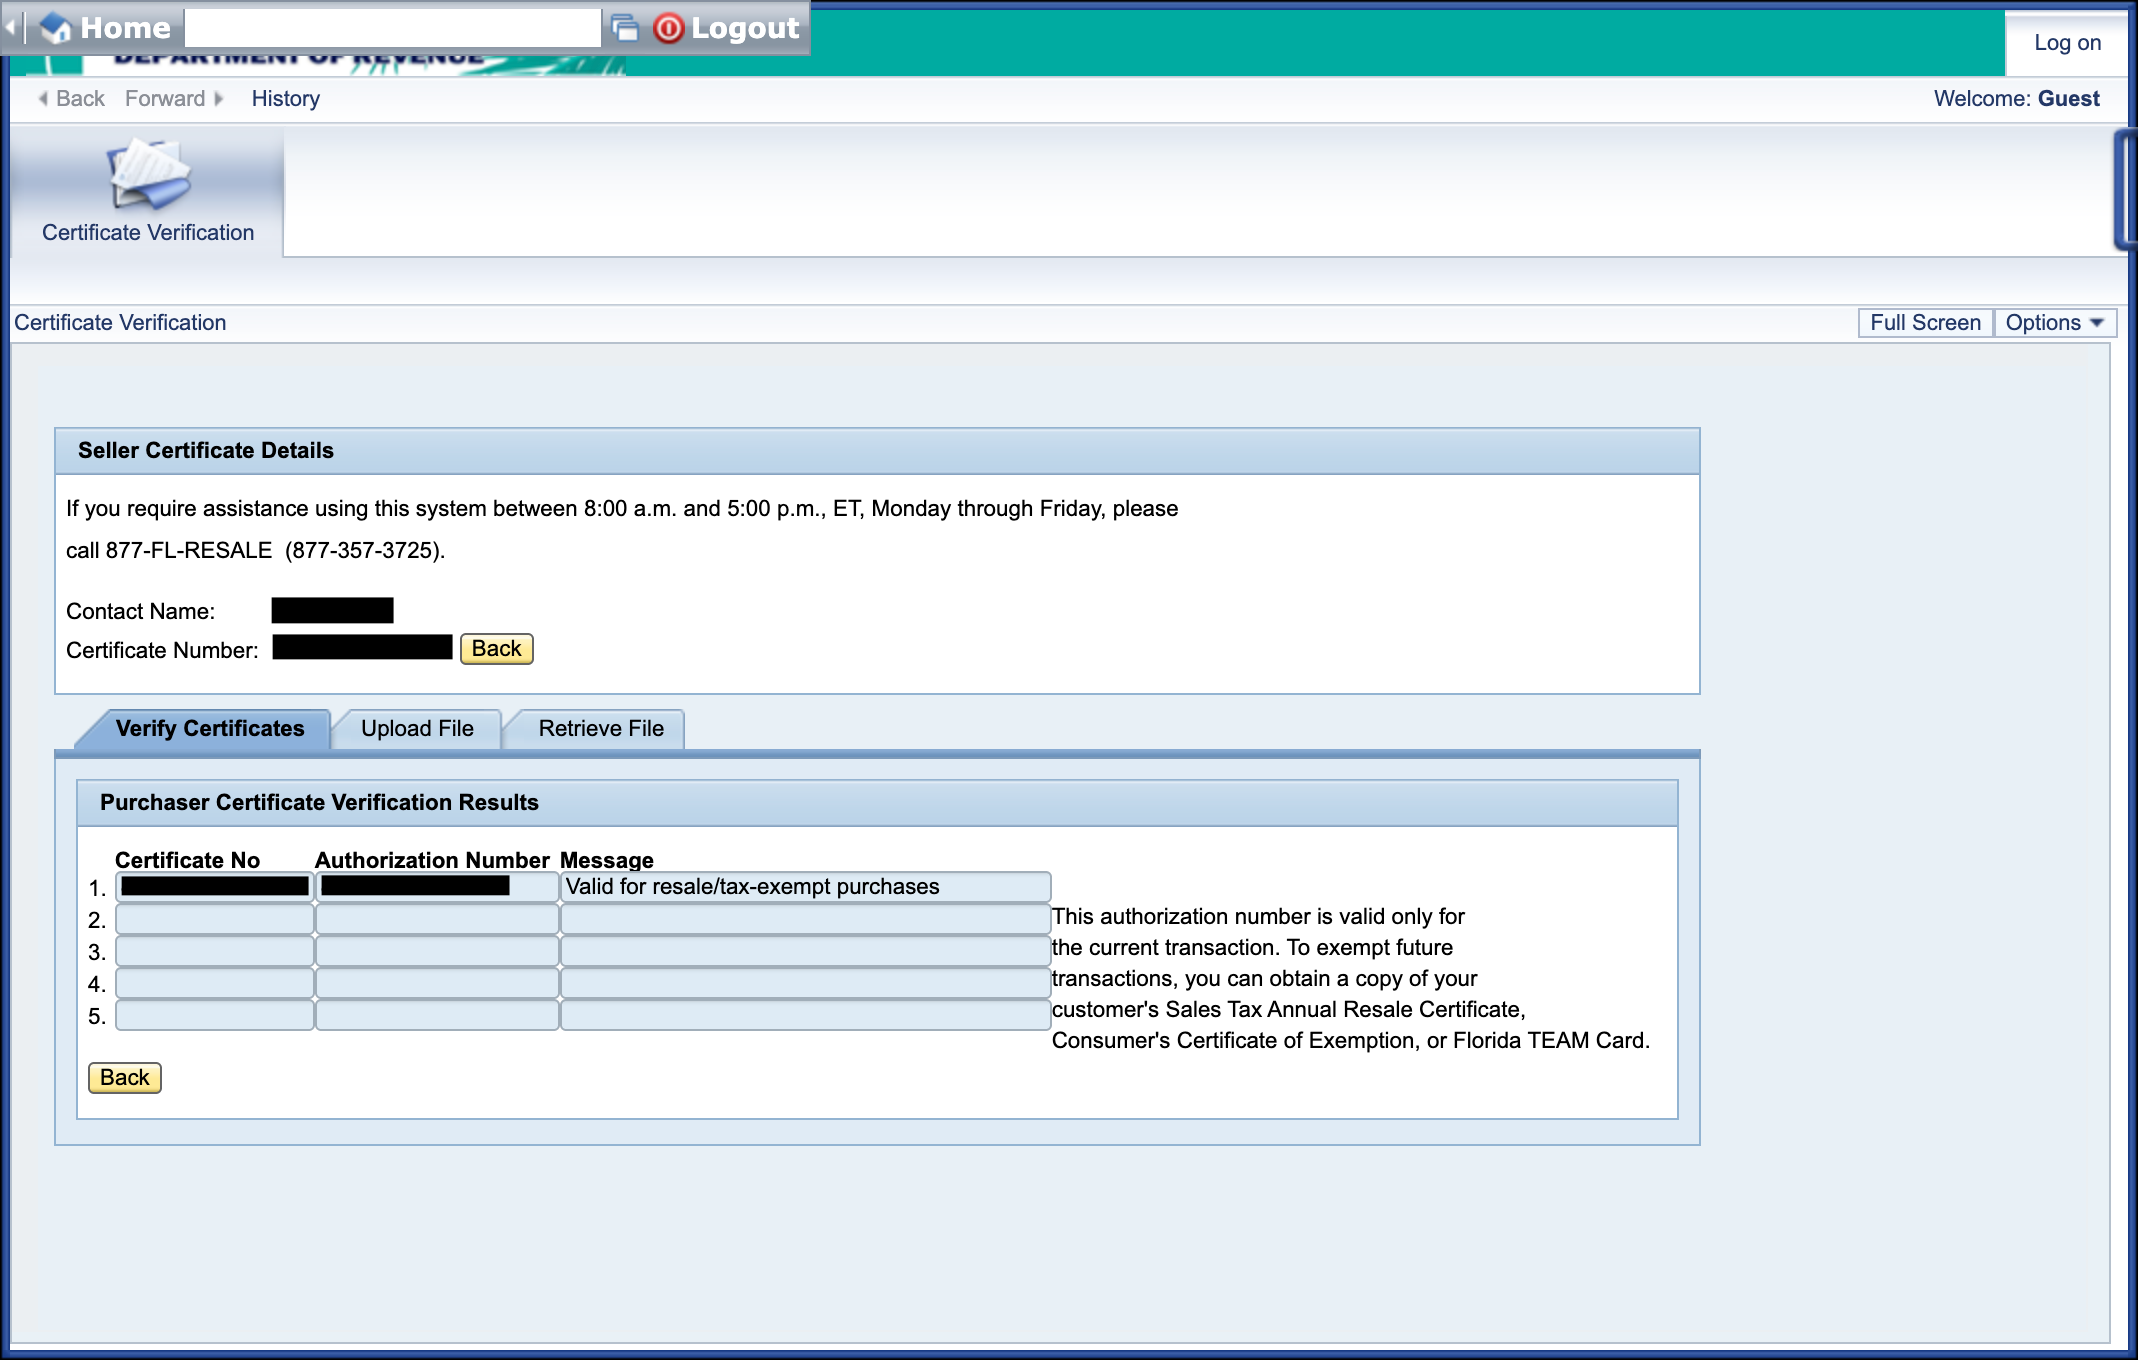Viewport: 2138px width, 1360px height.
Task: Click the 'Seller Certificate Details' heading
Action: tap(206, 451)
